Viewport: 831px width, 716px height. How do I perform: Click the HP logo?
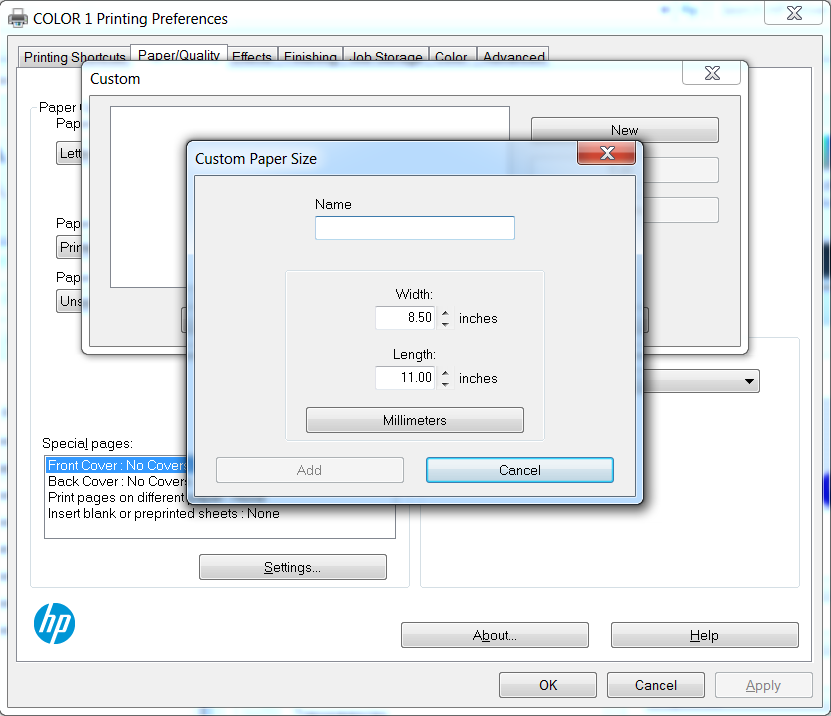[x=55, y=624]
